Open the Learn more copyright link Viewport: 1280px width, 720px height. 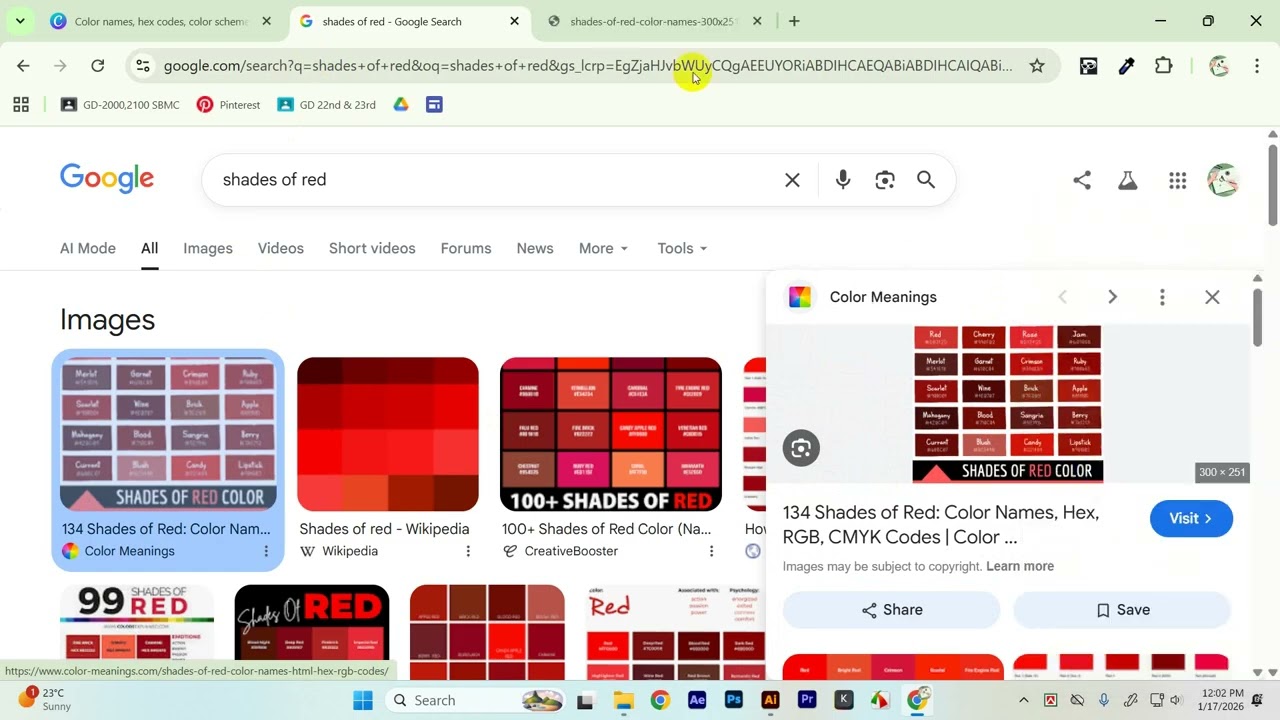(1020, 566)
